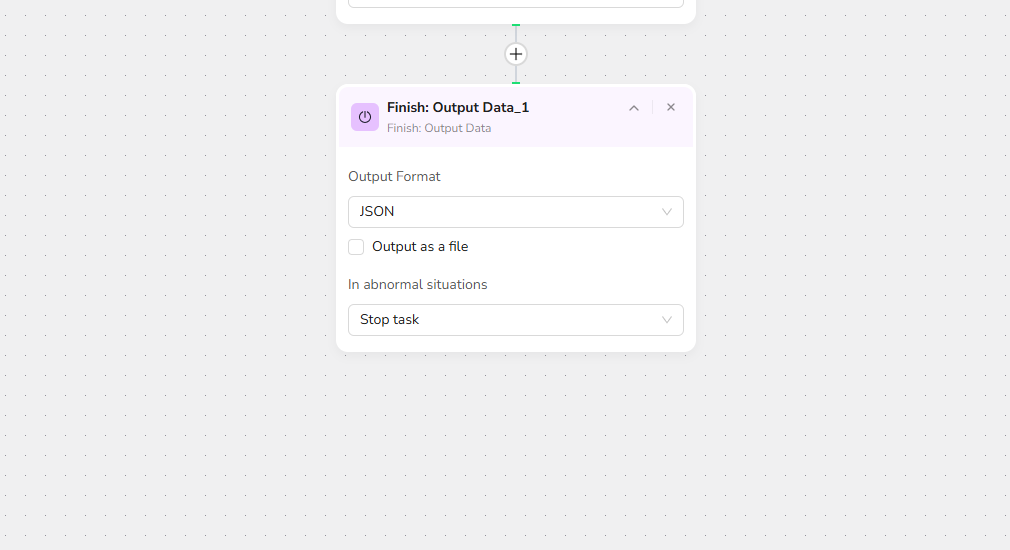The height and width of the screenshot is (550, 1010).
Task: Tick the Output as a file checkbox
Action: coord(356,247)
